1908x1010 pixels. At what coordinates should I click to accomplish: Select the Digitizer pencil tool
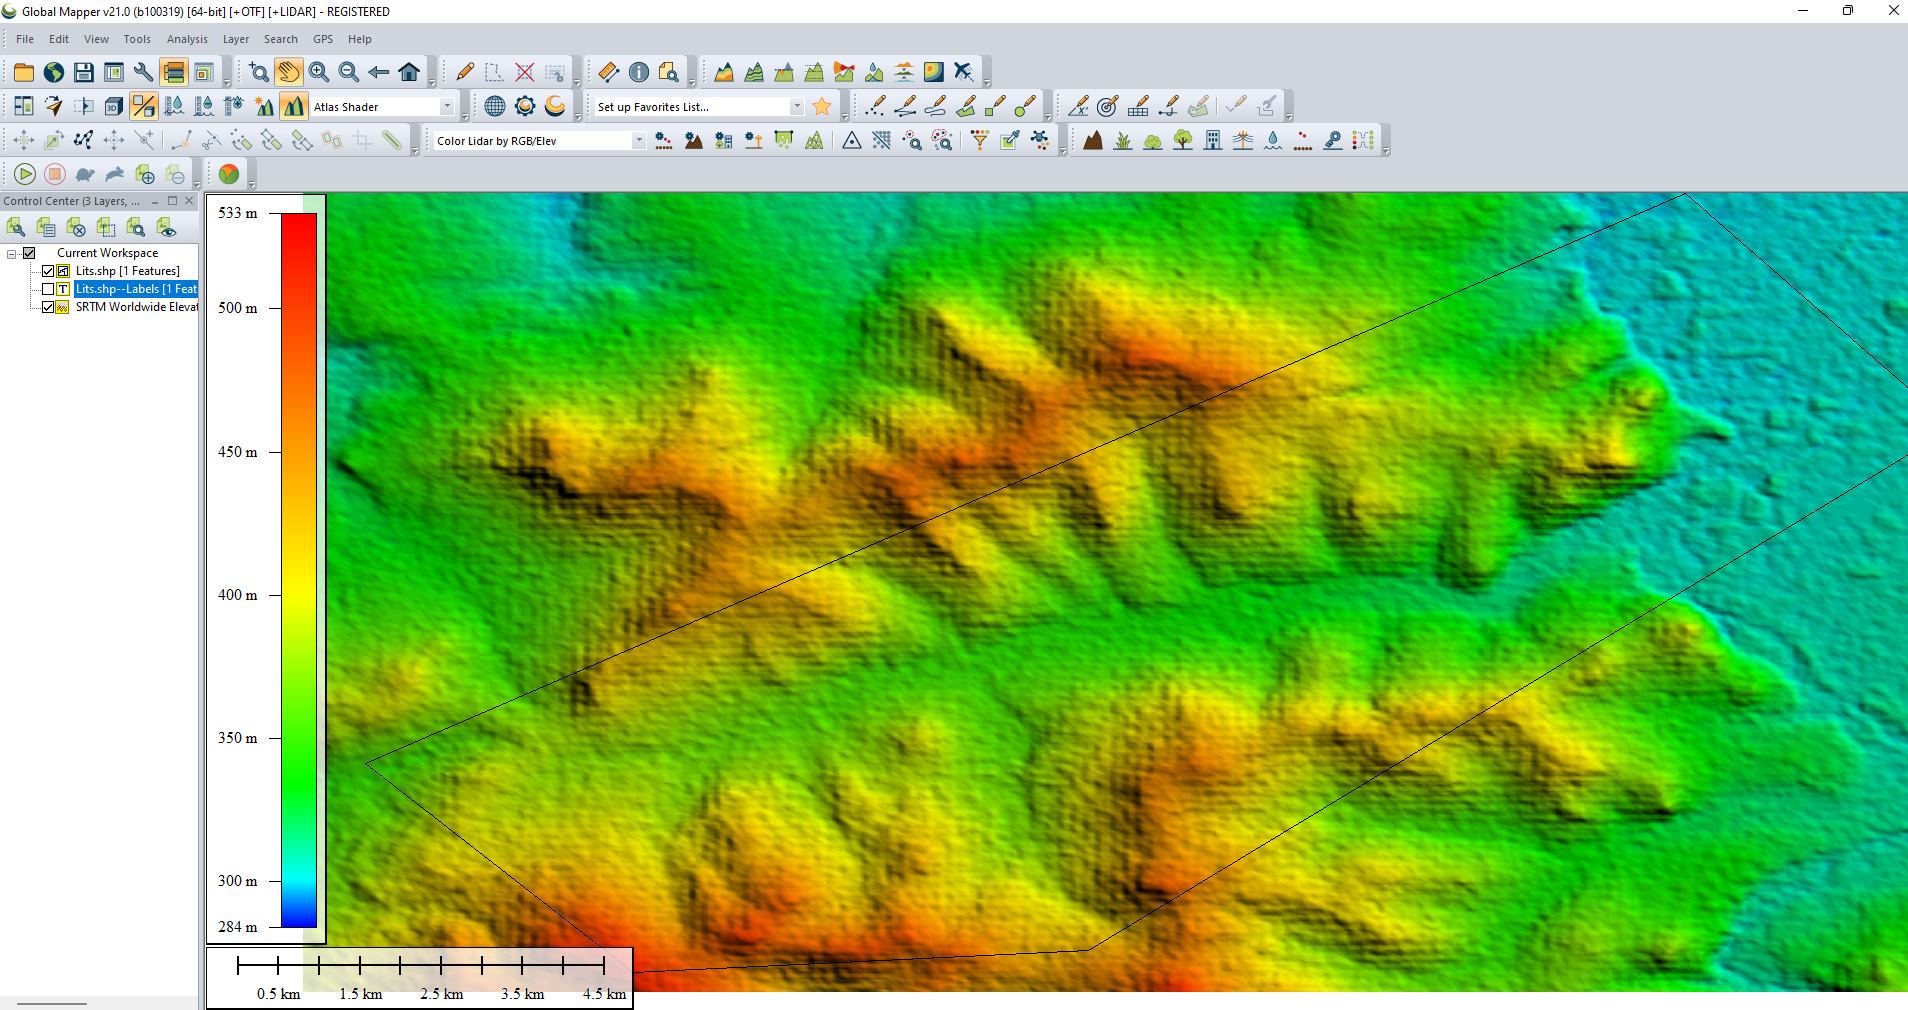pyautogui.click(x=465, y=72)
